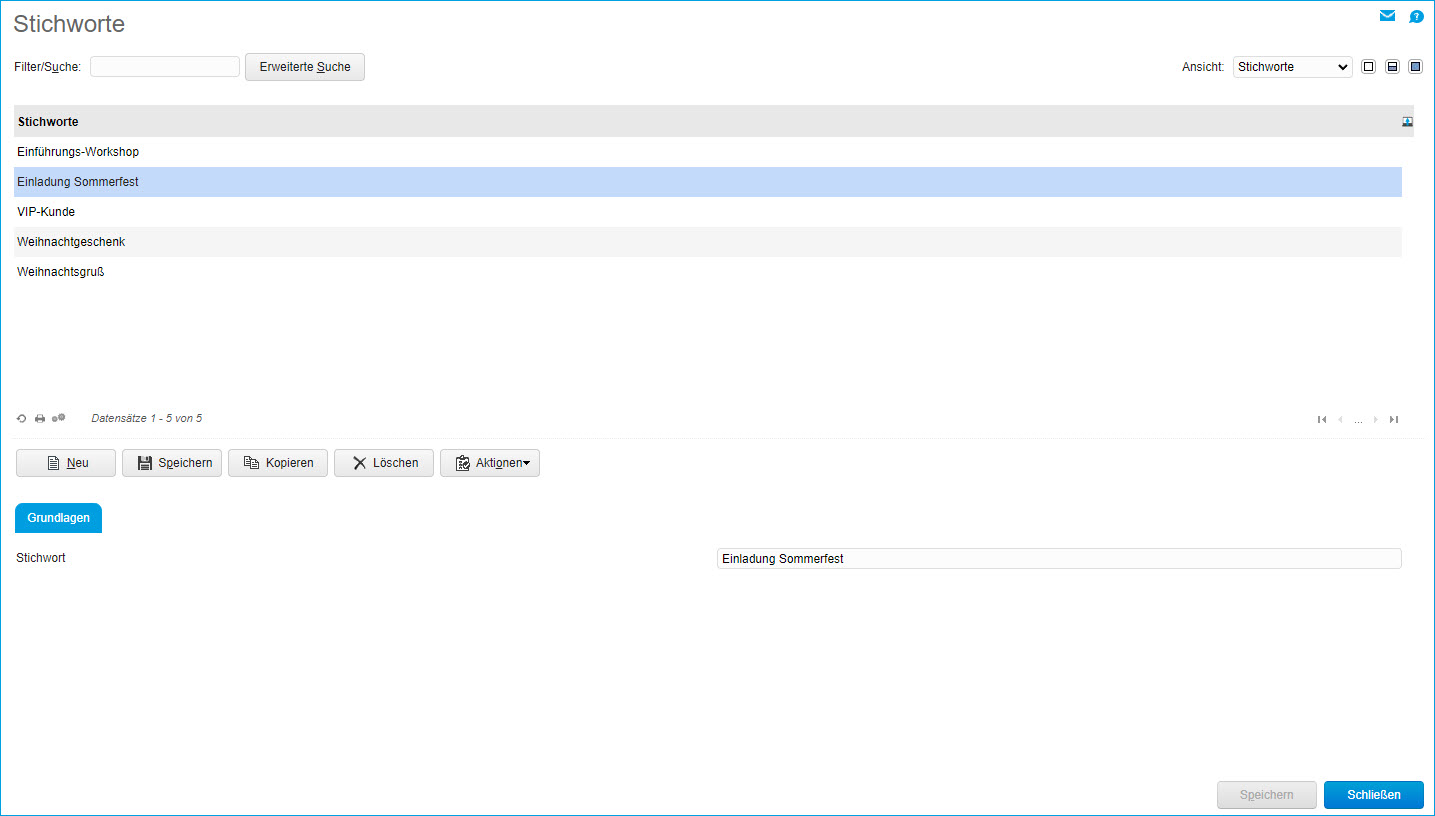Viewport: 1435px width, 816px height.
Task: Delete record with Löschen
Action: point(384,463)
